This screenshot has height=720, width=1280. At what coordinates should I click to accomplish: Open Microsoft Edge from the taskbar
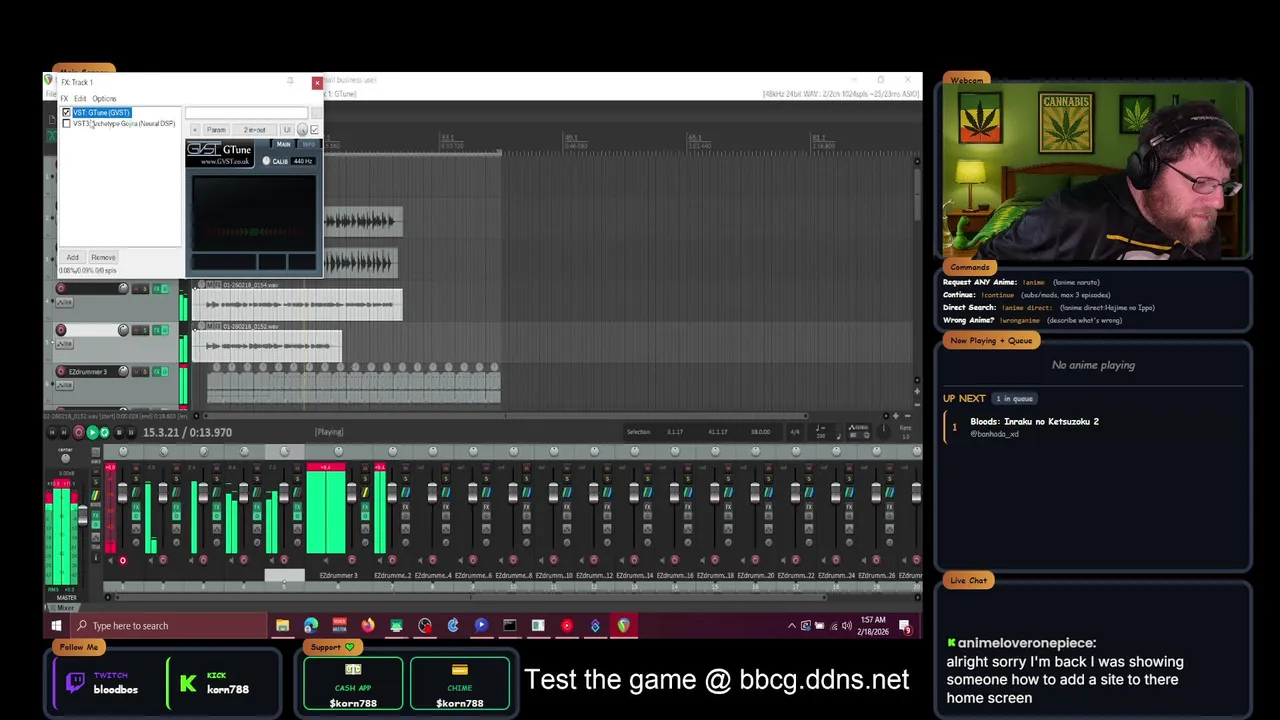coord(311,626)
